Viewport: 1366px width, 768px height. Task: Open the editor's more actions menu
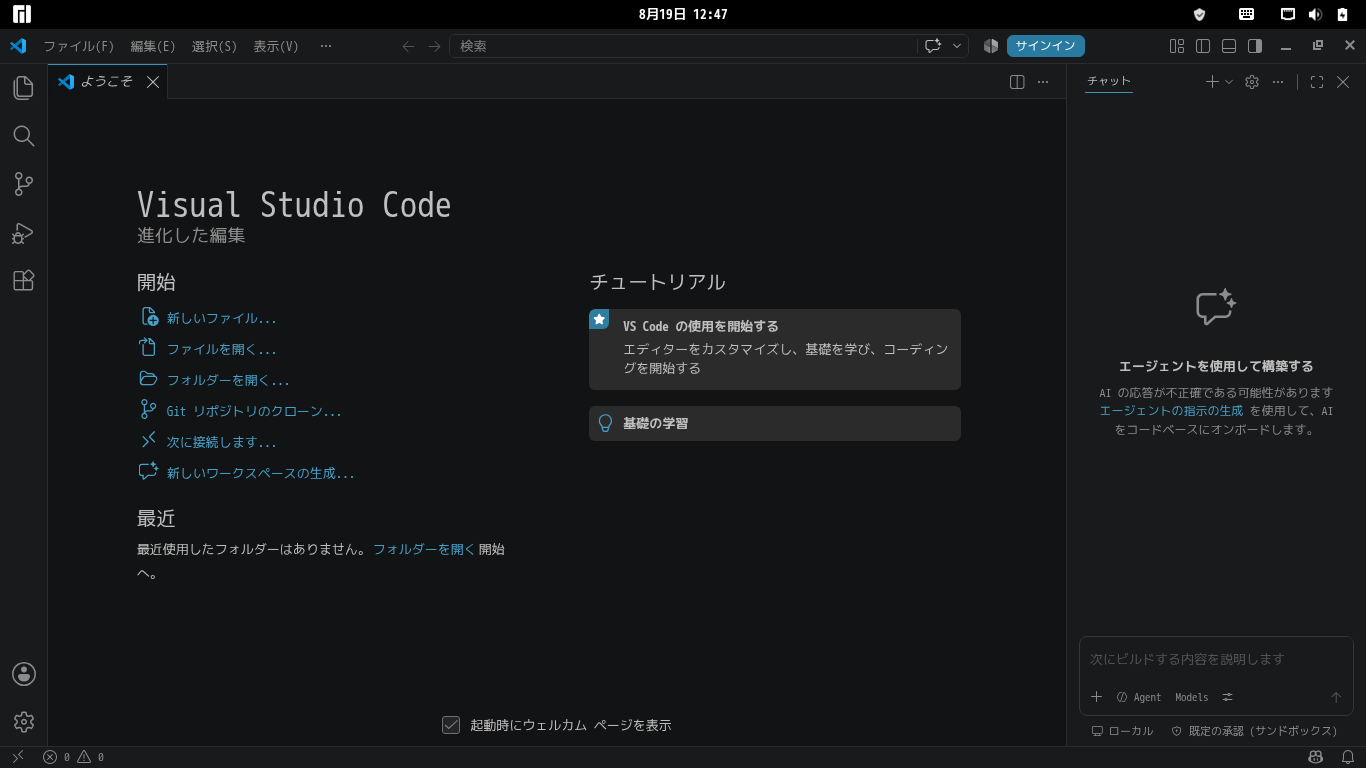pyautogui.click(x=1043, y=82)
